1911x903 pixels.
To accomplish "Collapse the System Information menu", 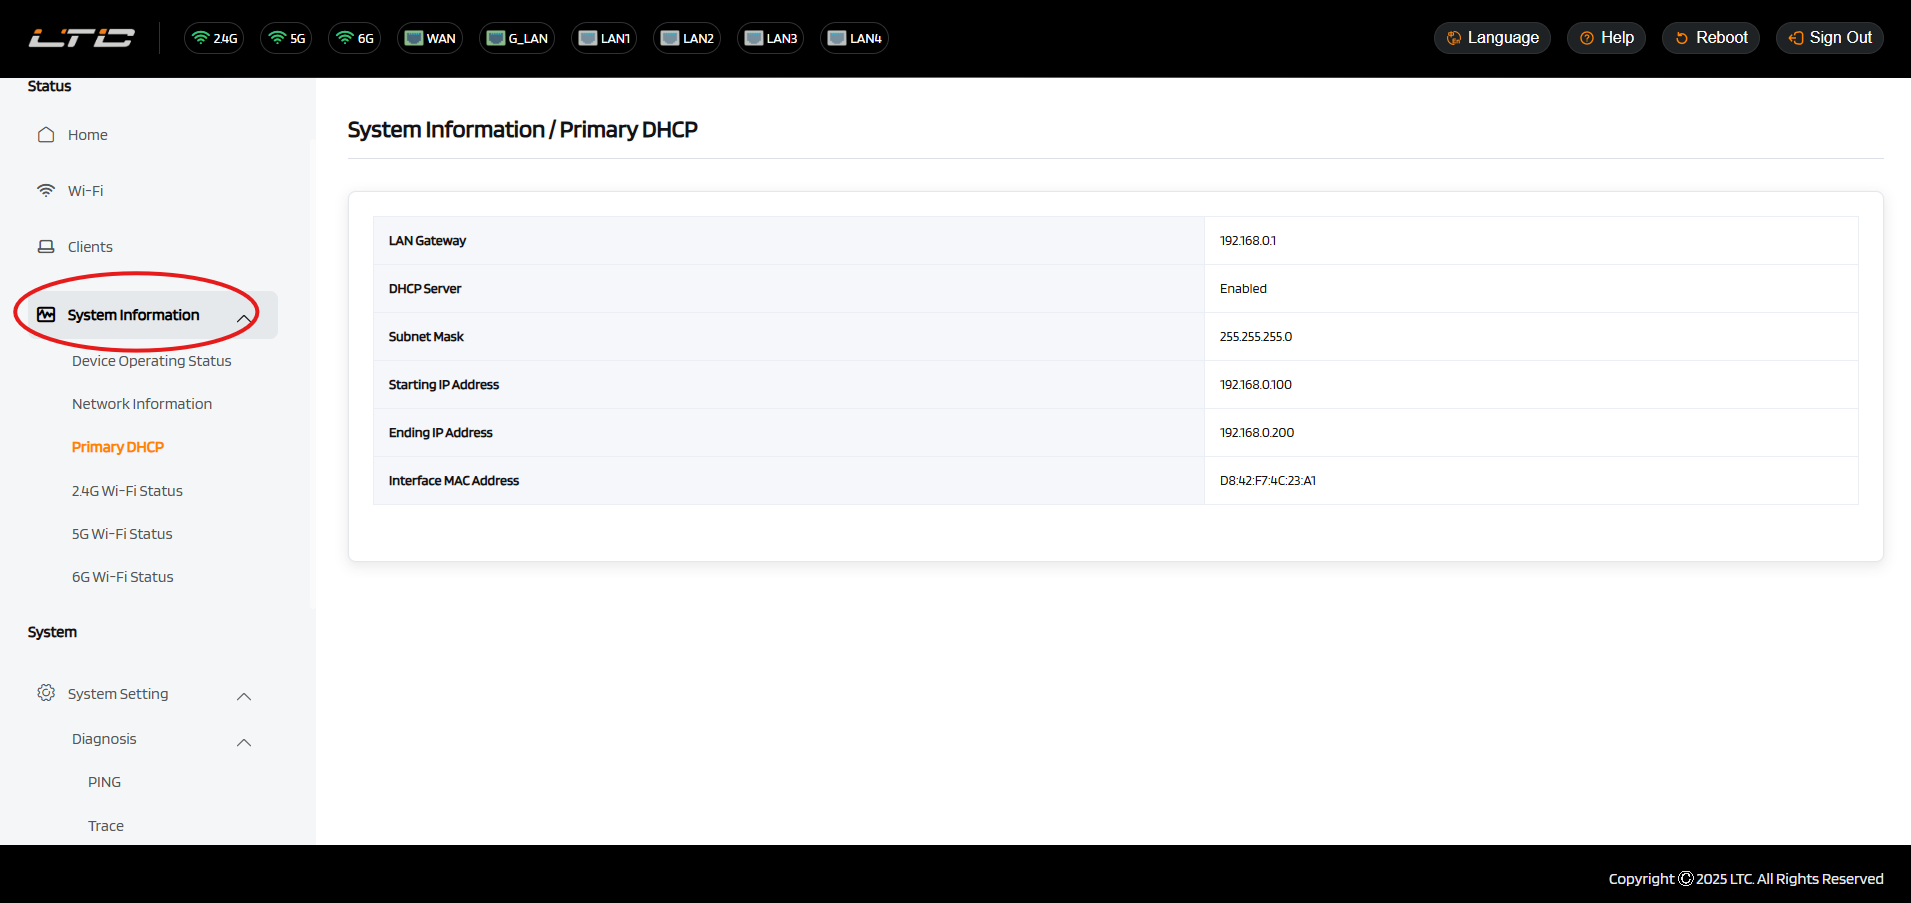I will point(243,317).
